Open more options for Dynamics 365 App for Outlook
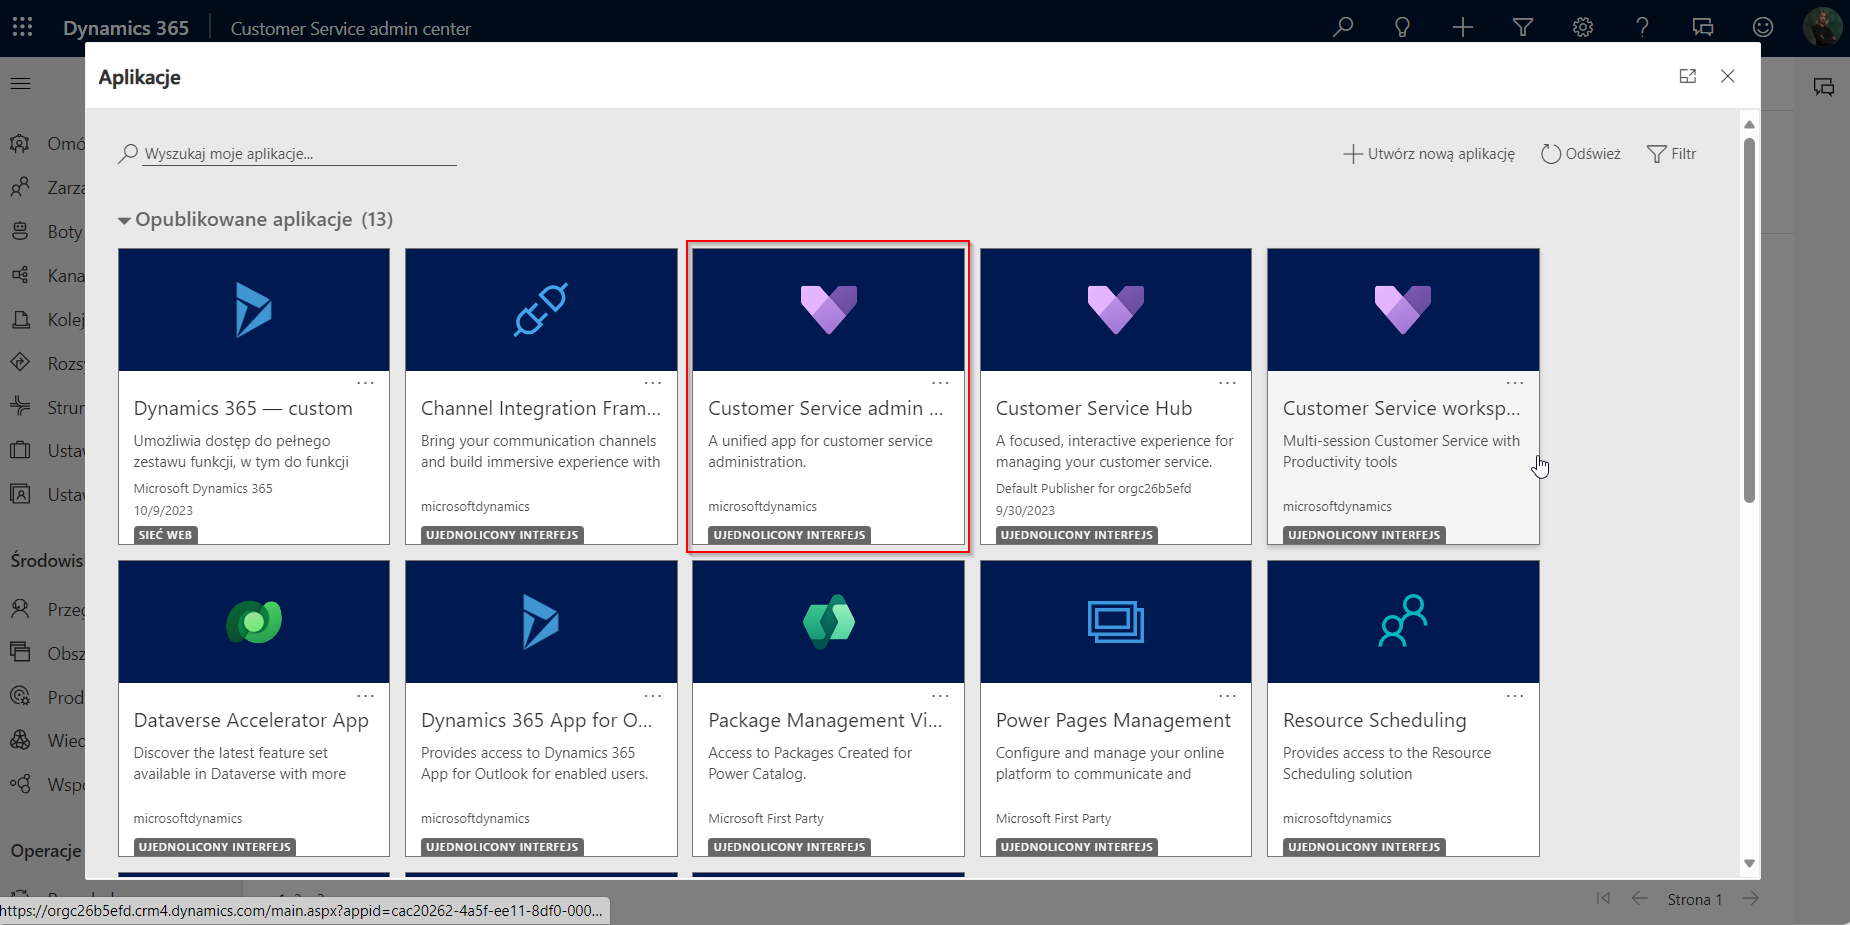The image size is (1850, 925). 653,695
